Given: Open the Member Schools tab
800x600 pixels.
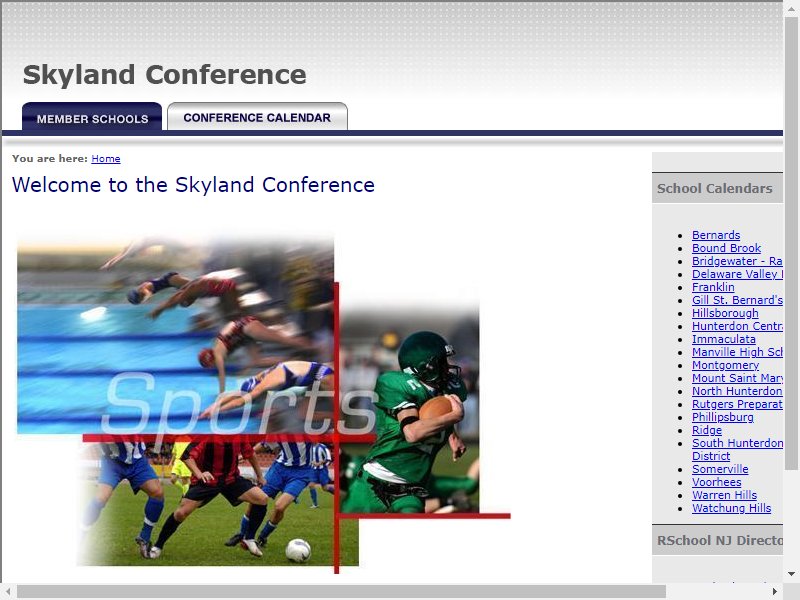Looking at the screenshot, I should (92, 117).
